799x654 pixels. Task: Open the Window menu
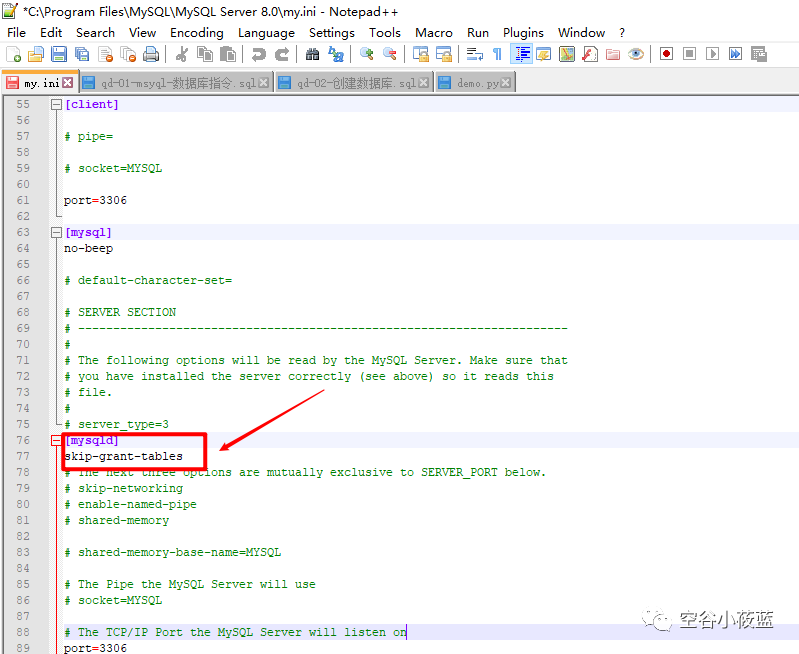(581, 33)
